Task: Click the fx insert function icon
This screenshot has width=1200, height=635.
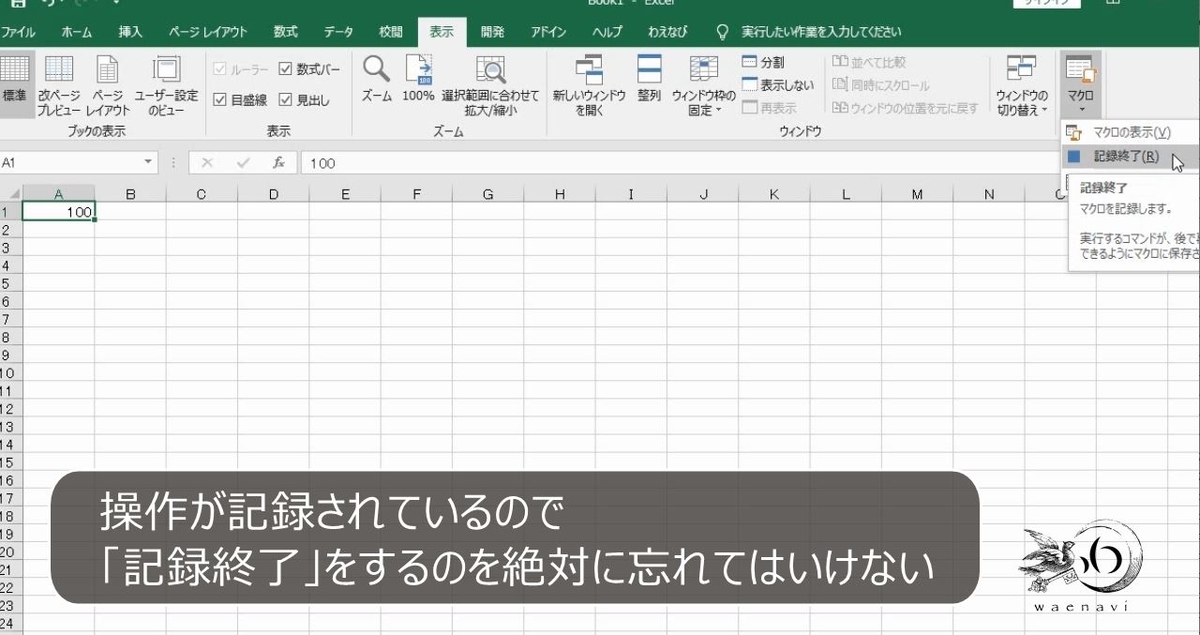Action: tap(279, 163)
